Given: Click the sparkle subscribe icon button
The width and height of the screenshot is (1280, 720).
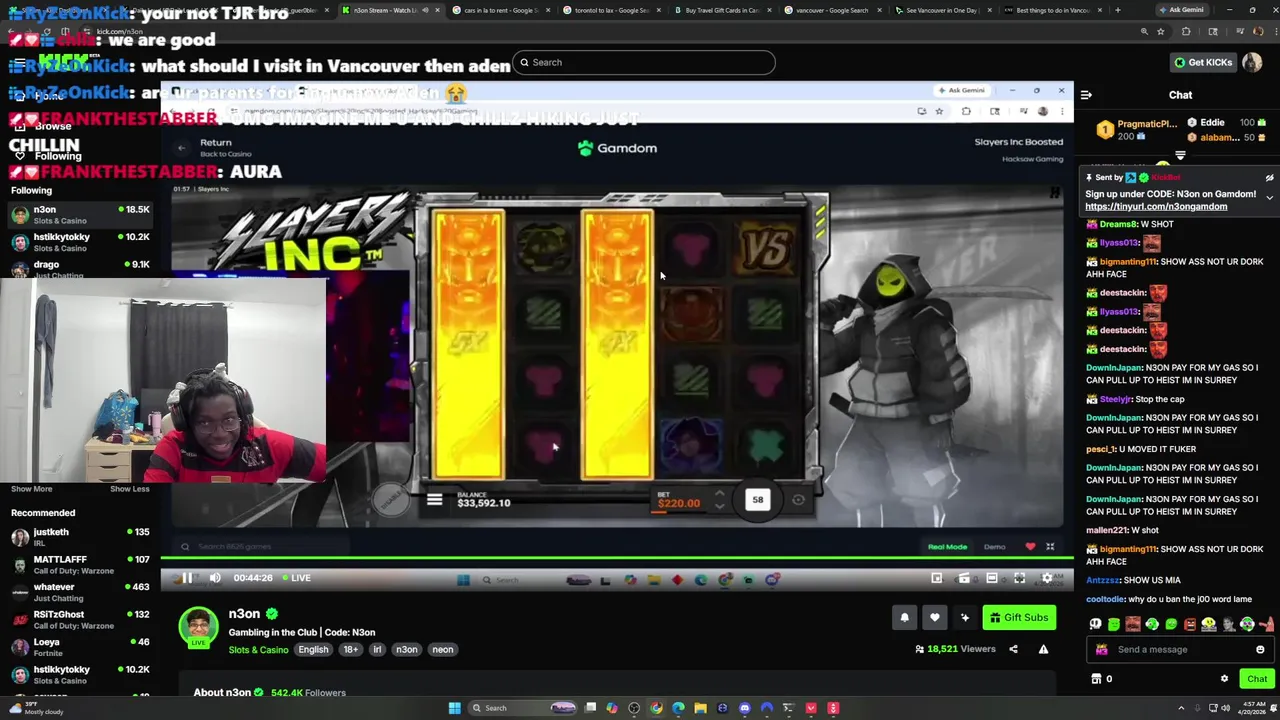Looking at the screenshot, I should (x=964, y=618).
